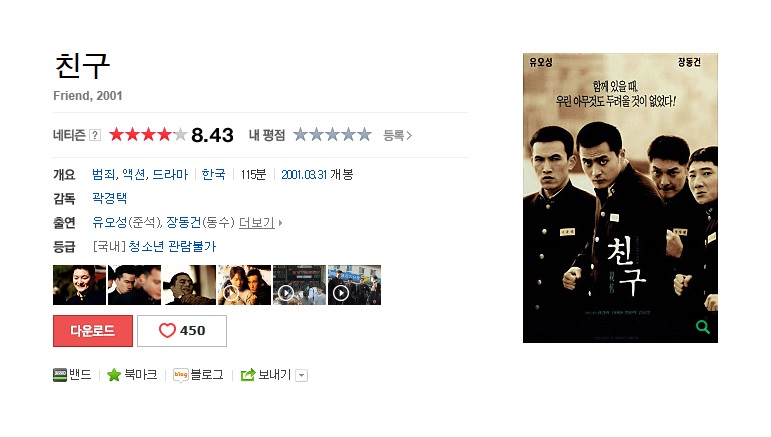Select the 범죄 genre link
The width and height of the screenshot is (771, 437).
pyautogui.click(x=104, y=175)
